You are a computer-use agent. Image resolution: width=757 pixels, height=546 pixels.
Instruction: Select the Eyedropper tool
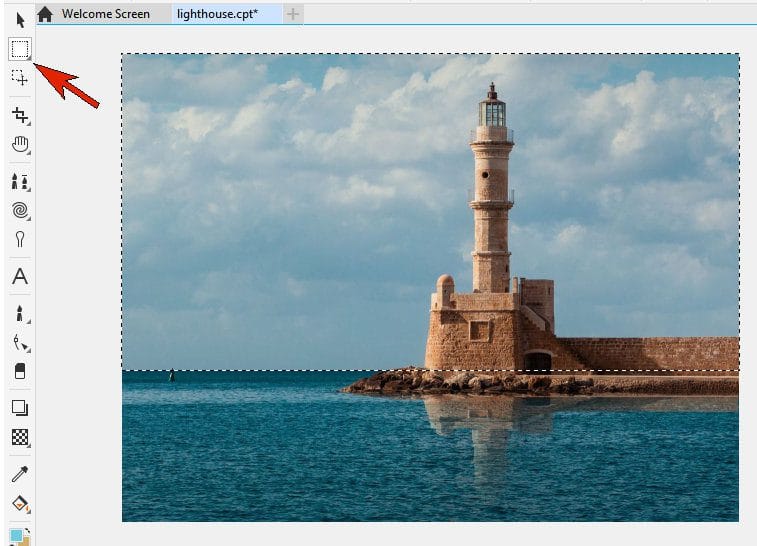[20, 474]
